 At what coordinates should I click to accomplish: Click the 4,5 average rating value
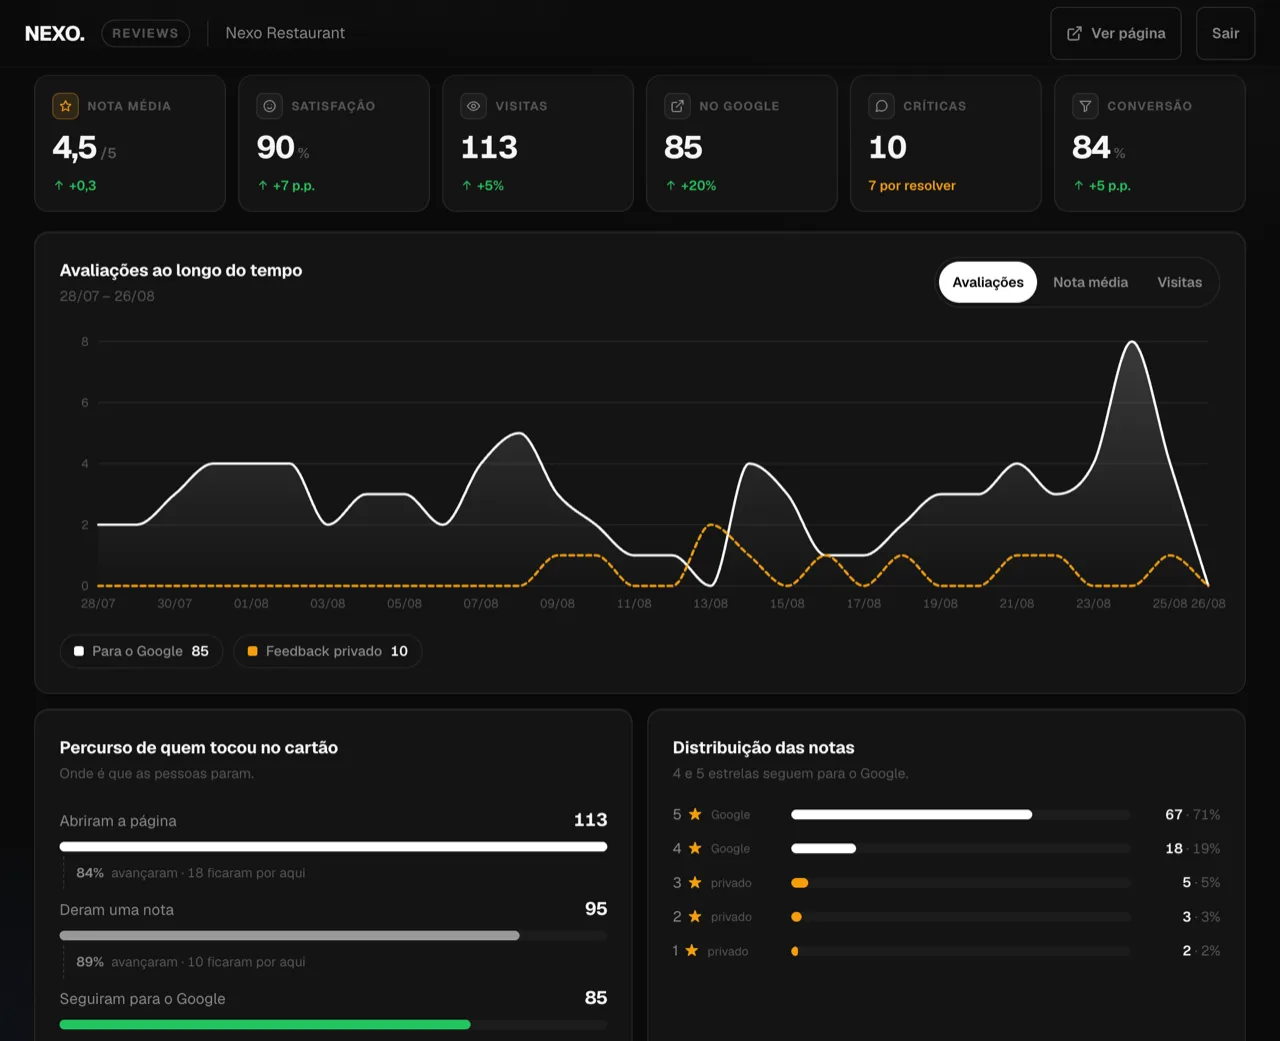point(75,148)
